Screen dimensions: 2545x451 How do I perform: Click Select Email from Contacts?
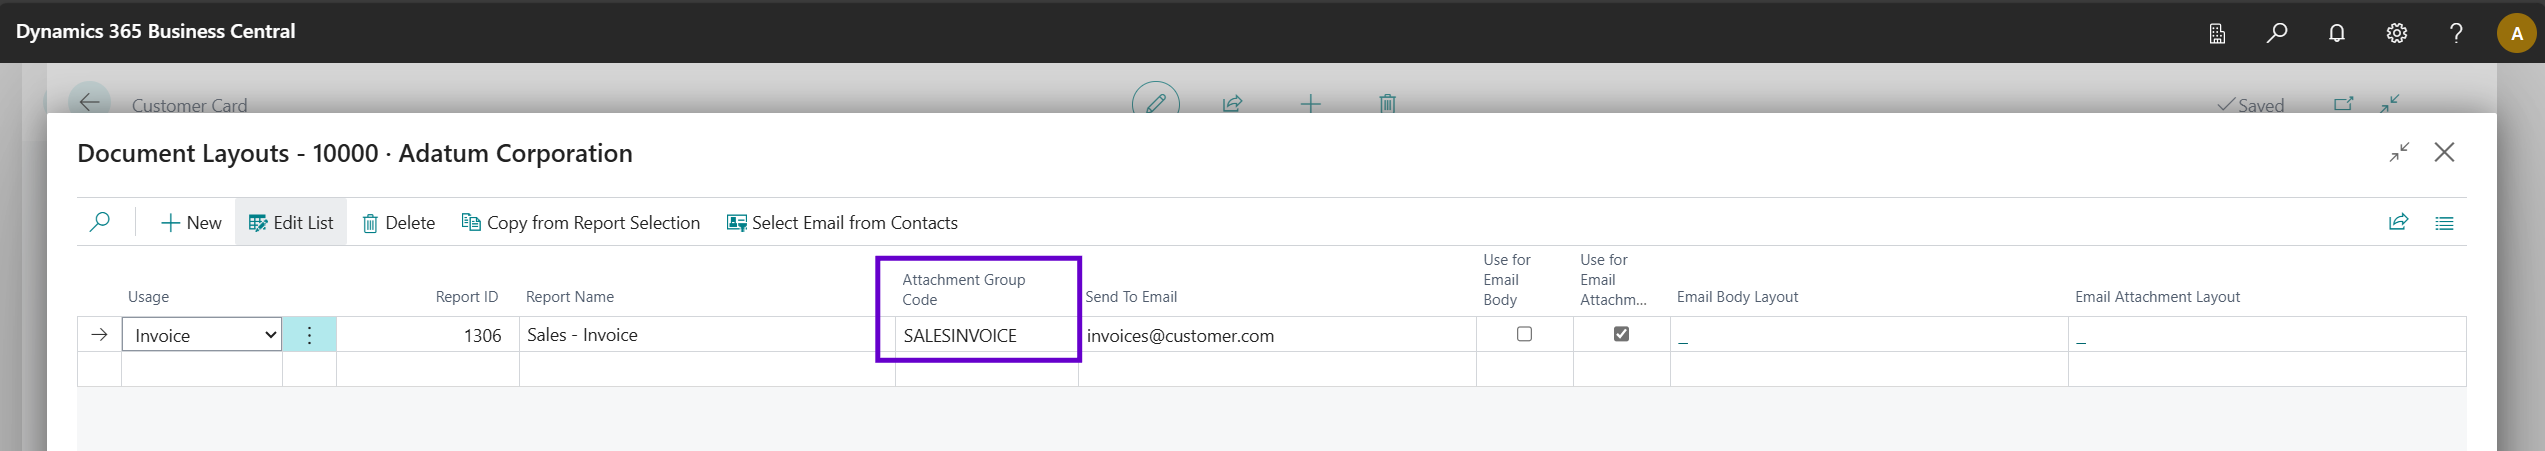[842, 223]
